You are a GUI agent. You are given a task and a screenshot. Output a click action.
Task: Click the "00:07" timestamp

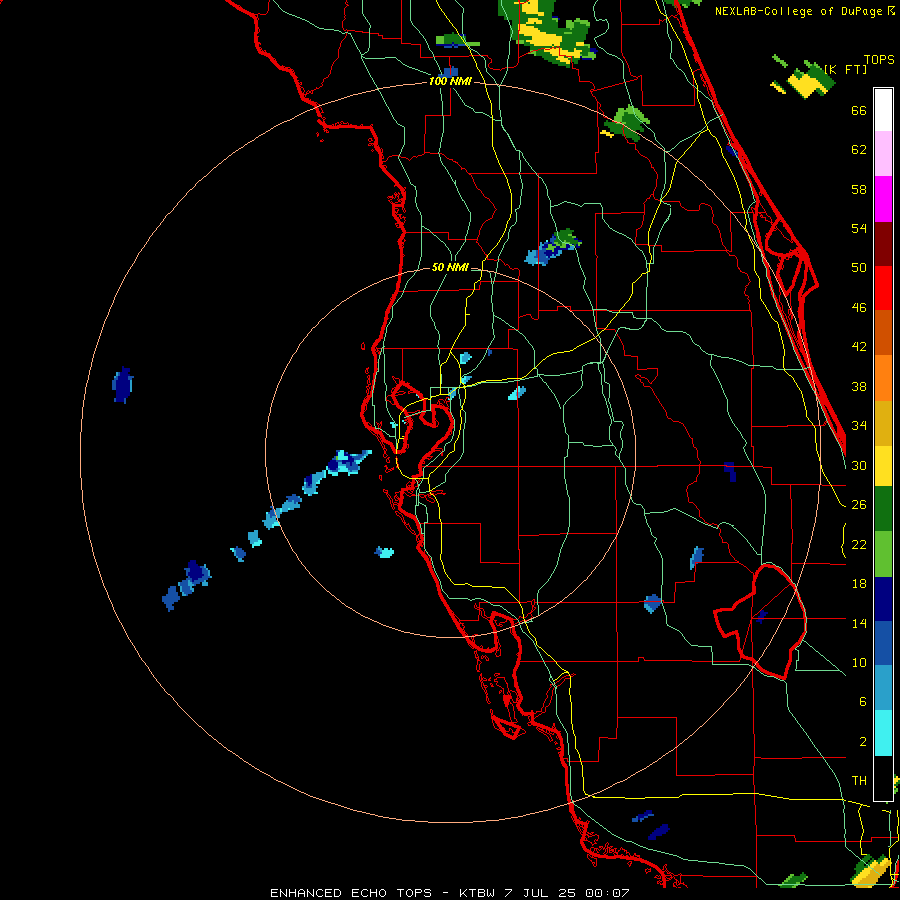point(607,893)
